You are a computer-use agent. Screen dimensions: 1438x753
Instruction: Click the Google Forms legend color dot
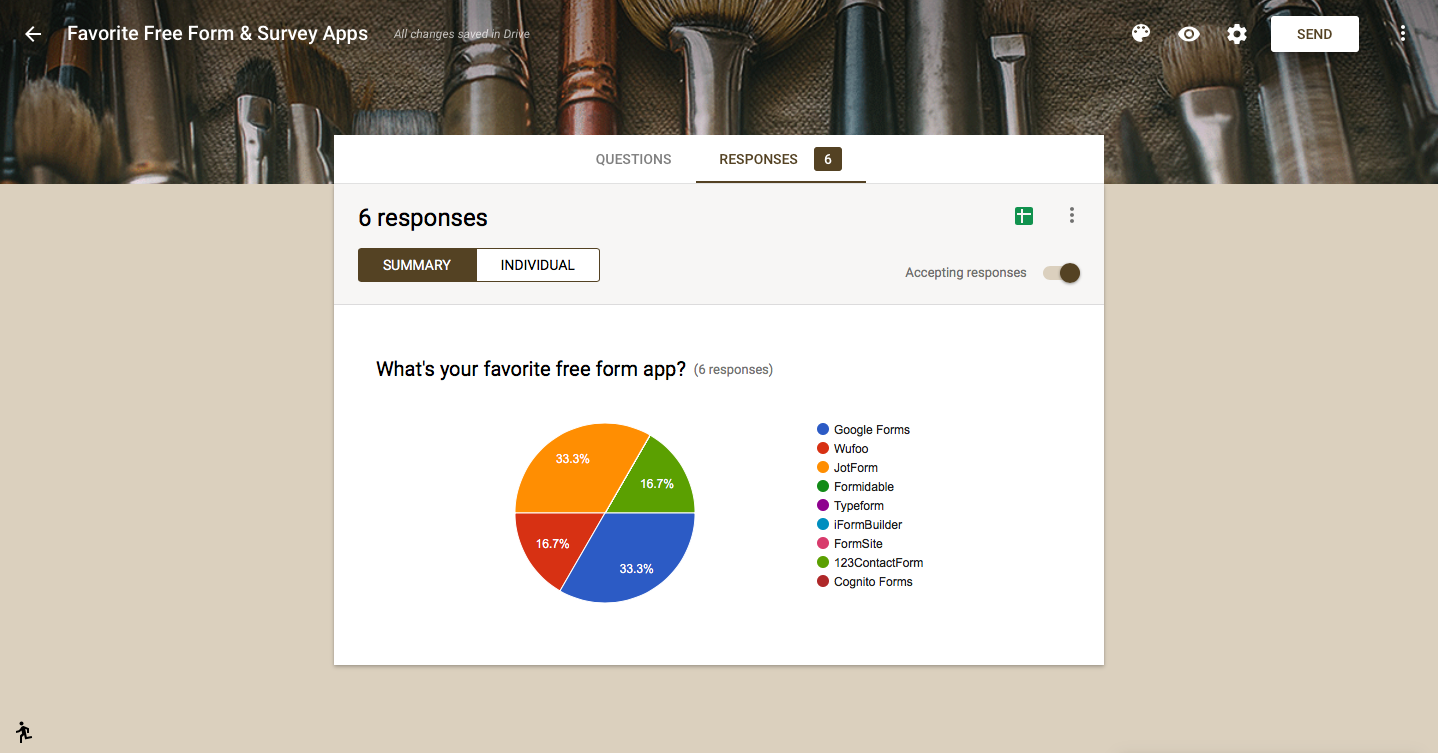tap(823, 429)
